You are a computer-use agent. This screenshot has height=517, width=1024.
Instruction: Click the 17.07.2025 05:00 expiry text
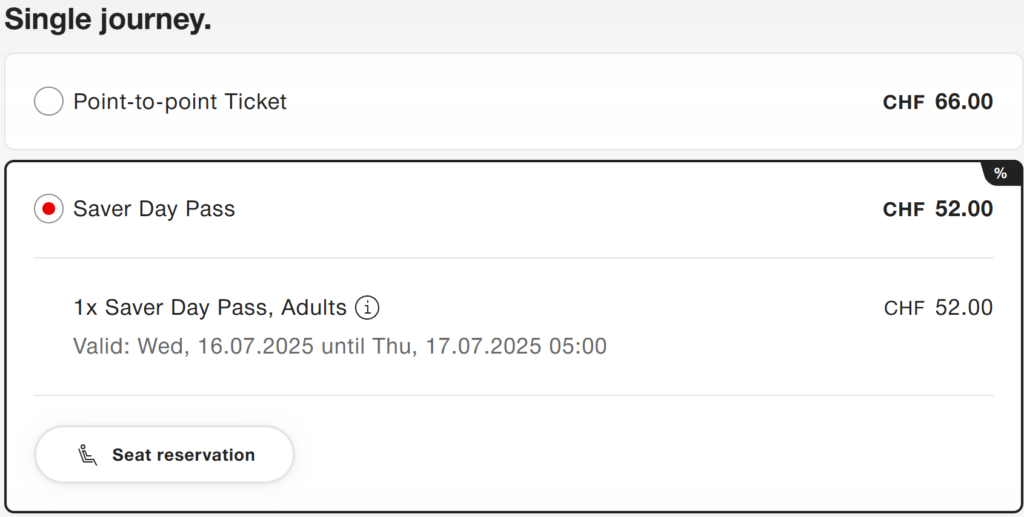(x=516, y=346)
